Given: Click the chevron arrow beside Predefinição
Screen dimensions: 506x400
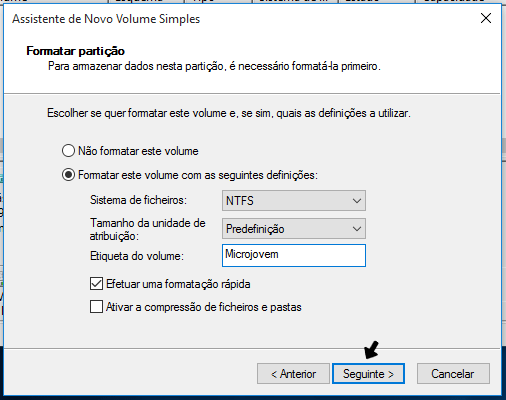Looking at the screenshot, I should (357, 229).
